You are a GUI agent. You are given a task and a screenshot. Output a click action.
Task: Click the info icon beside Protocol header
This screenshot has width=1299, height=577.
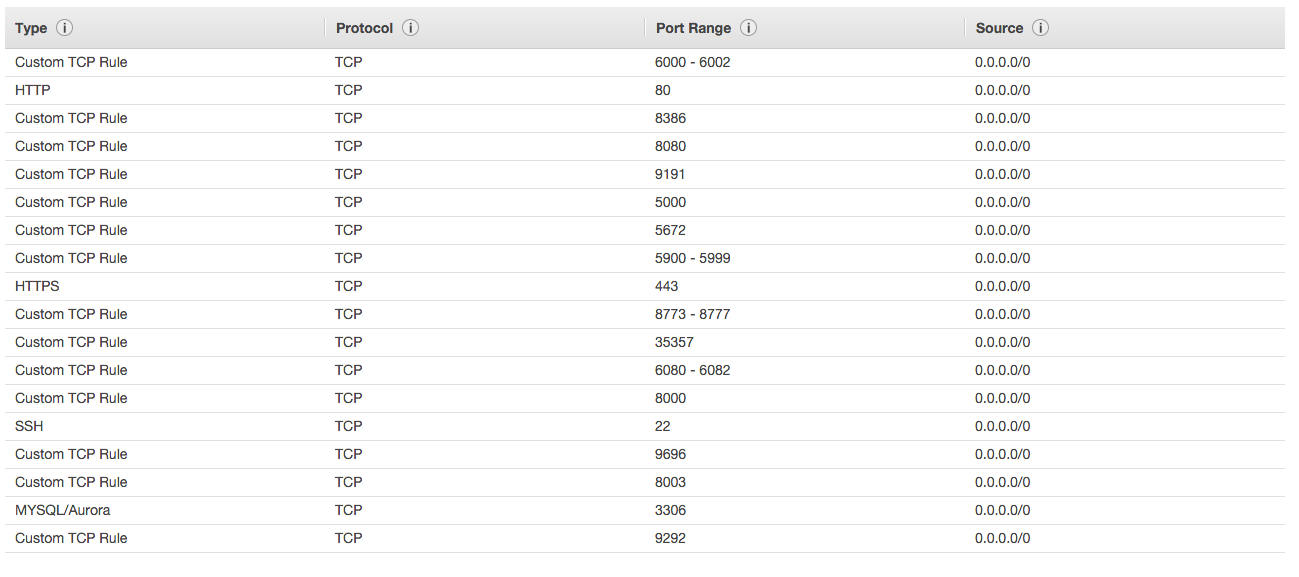click(410, 28)
